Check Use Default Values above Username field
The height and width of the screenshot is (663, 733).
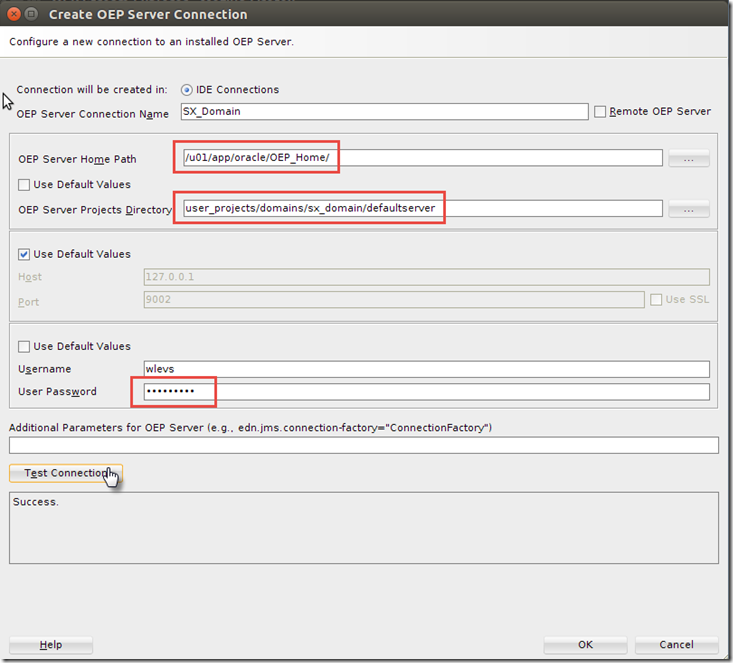tap(25, 347)
